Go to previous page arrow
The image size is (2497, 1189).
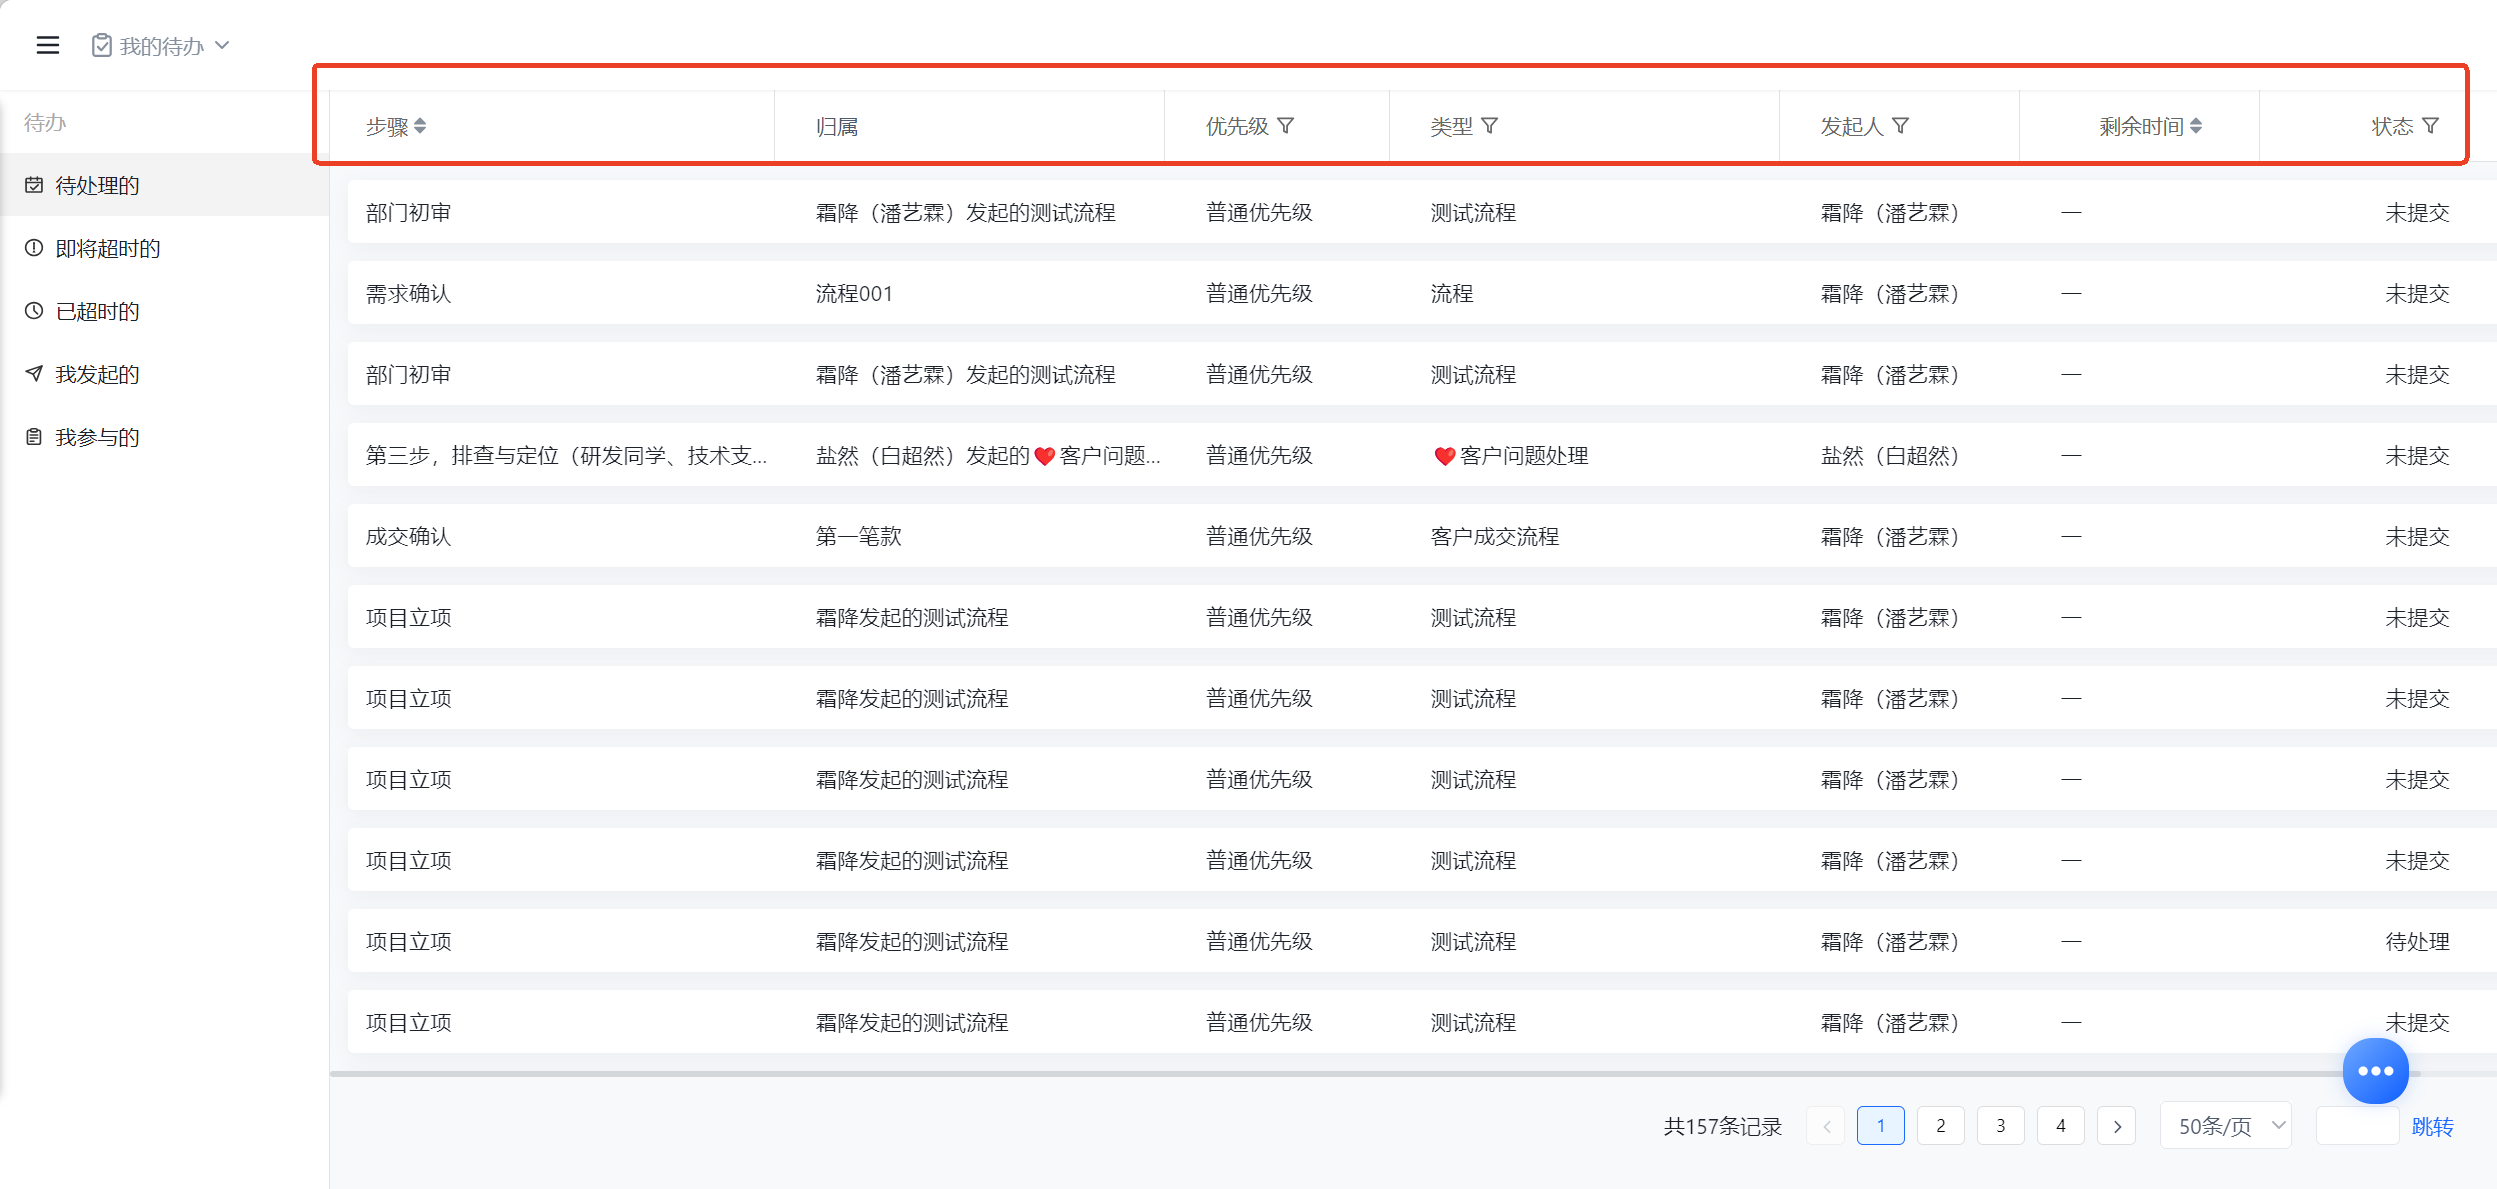(1826, 1126)
